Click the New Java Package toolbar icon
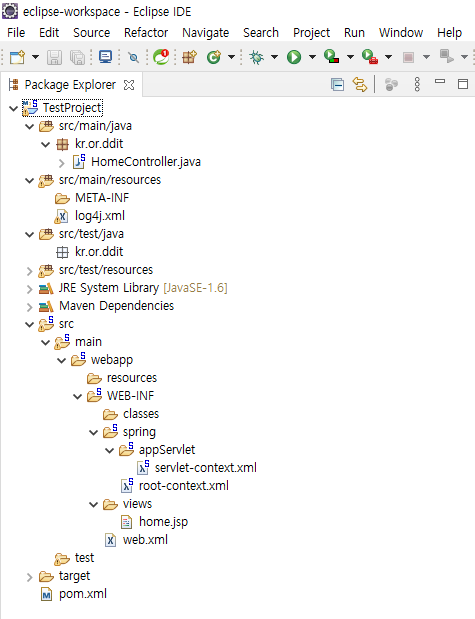This screenshot has width=475, height=619. (x=190, y=57)
